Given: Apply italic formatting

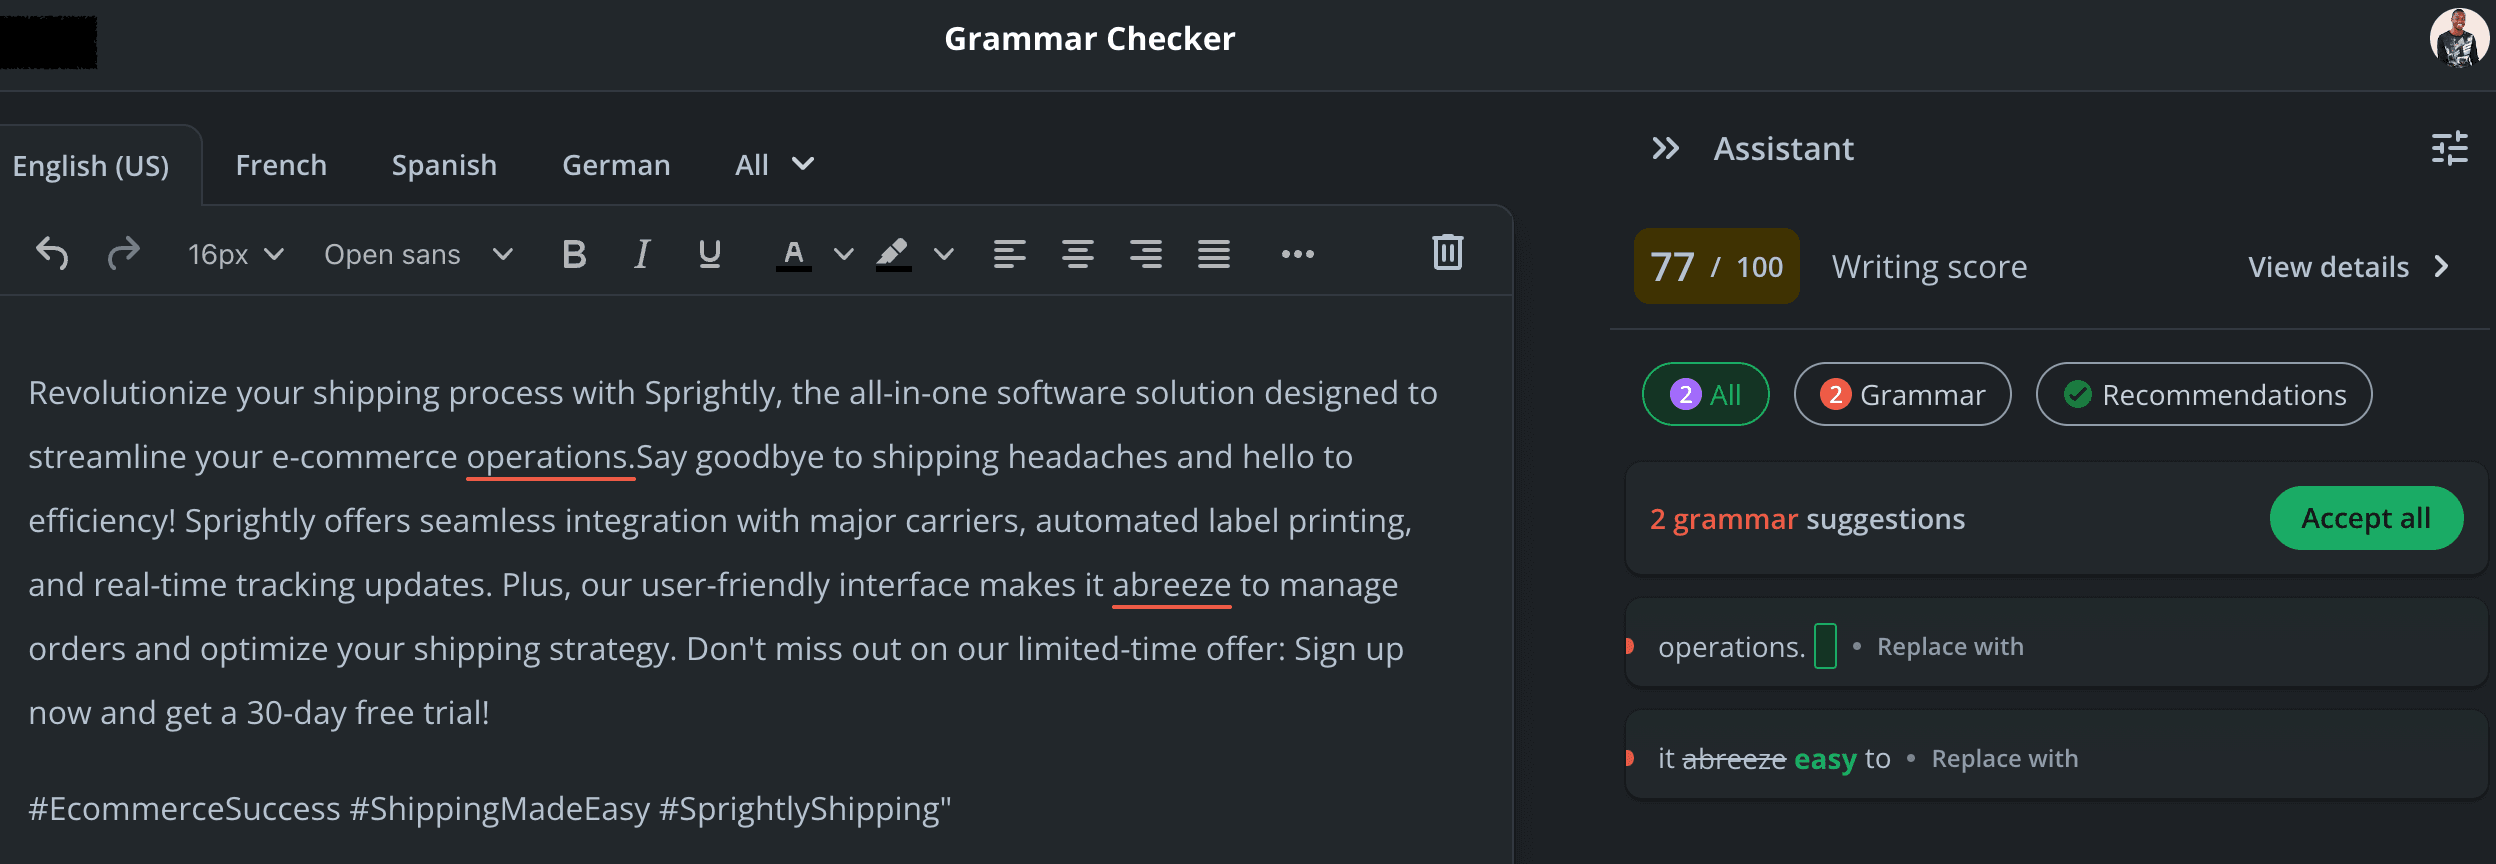Looking at the screenshot, I should (641, 254).
